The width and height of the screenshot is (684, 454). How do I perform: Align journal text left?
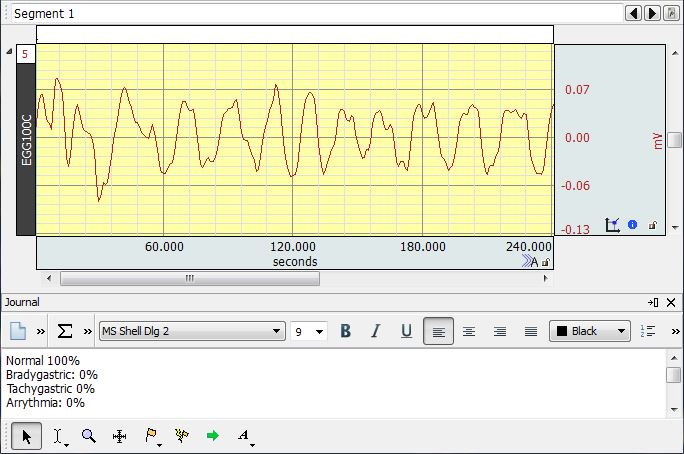pyautogui.click(x=438, y=331)
